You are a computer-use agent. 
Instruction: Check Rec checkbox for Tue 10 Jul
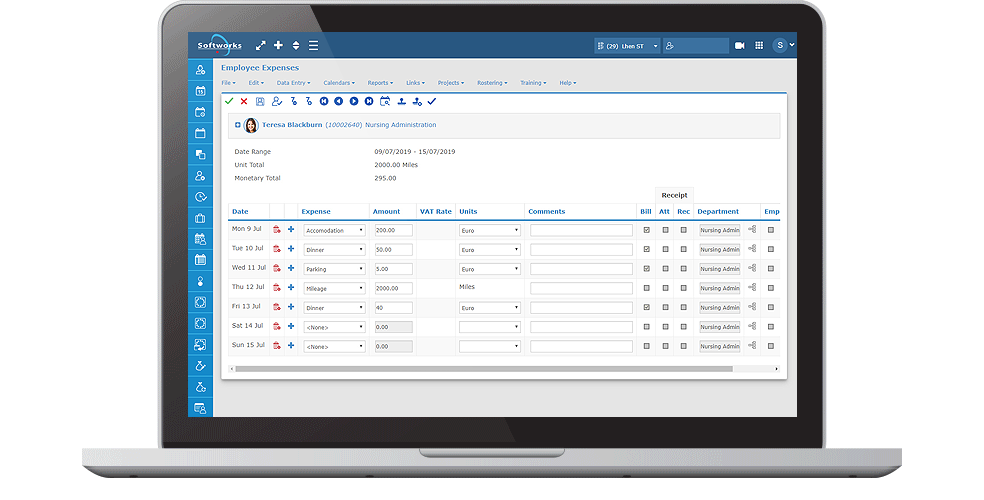pyautogui.click(x=683, y=249)
